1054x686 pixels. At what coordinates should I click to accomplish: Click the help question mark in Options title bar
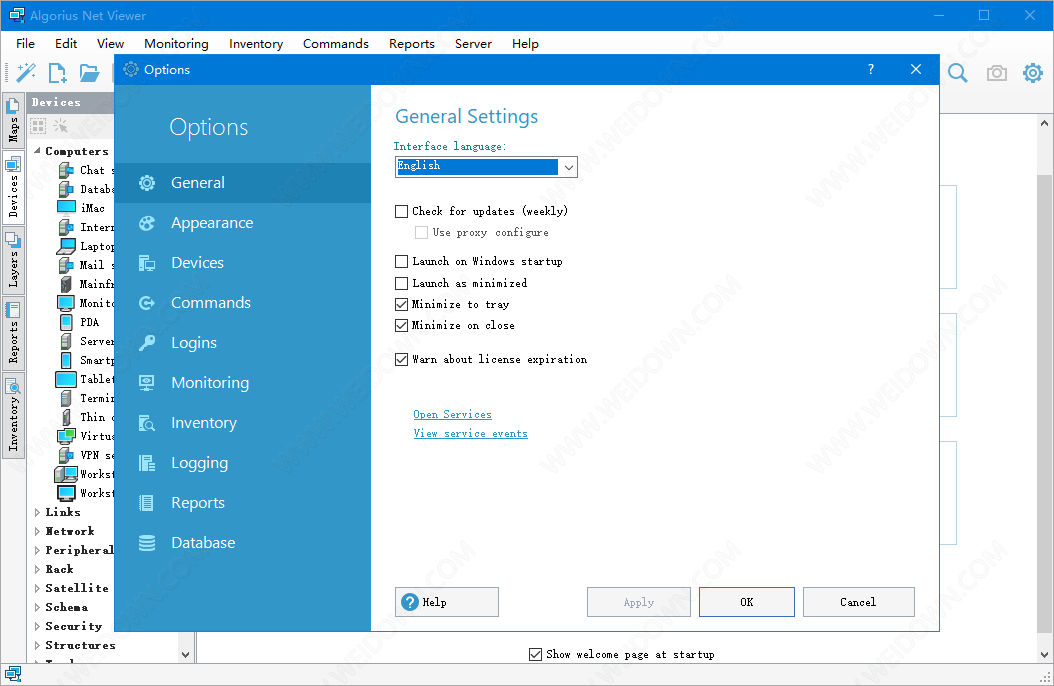(870, 69)
